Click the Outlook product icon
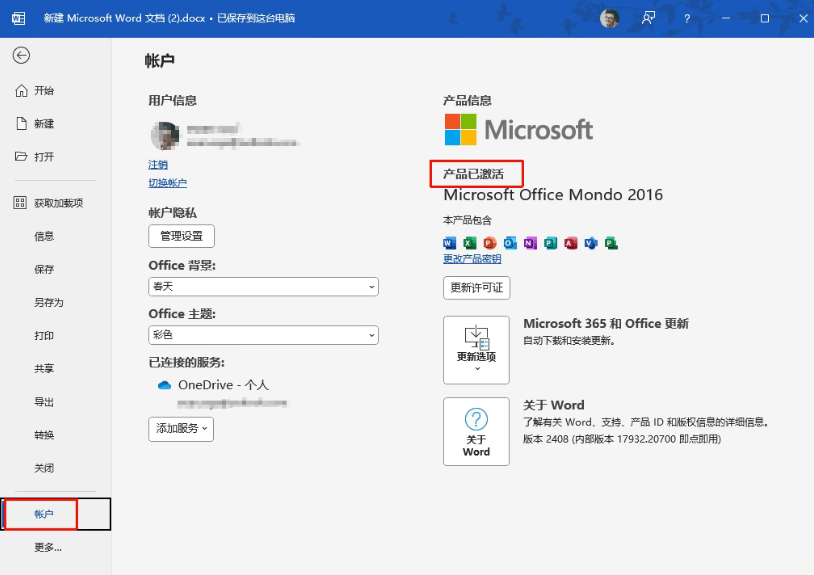The image size is (814, 575). (510, 243)
